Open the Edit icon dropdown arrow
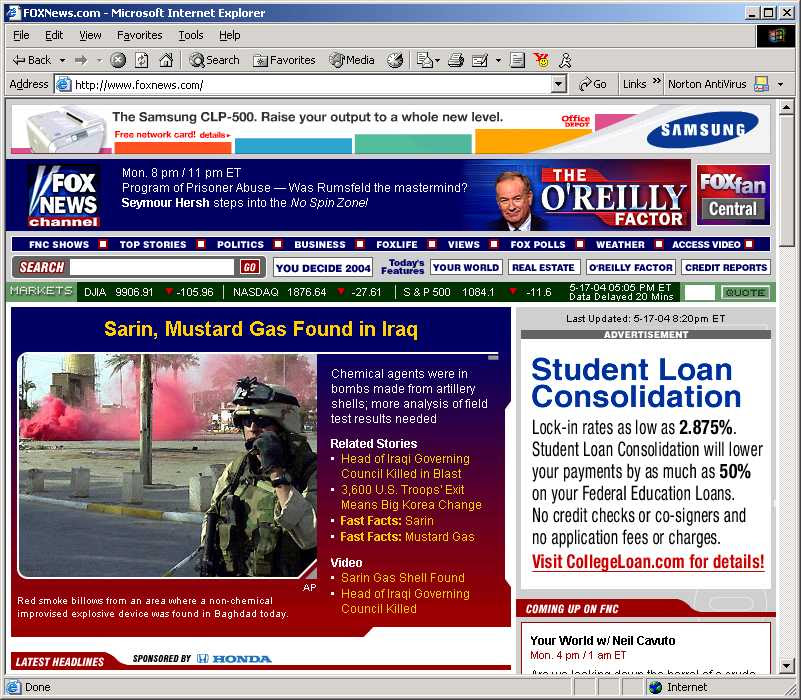The width and height of the screenshot is (801, 700). [498, 61]
